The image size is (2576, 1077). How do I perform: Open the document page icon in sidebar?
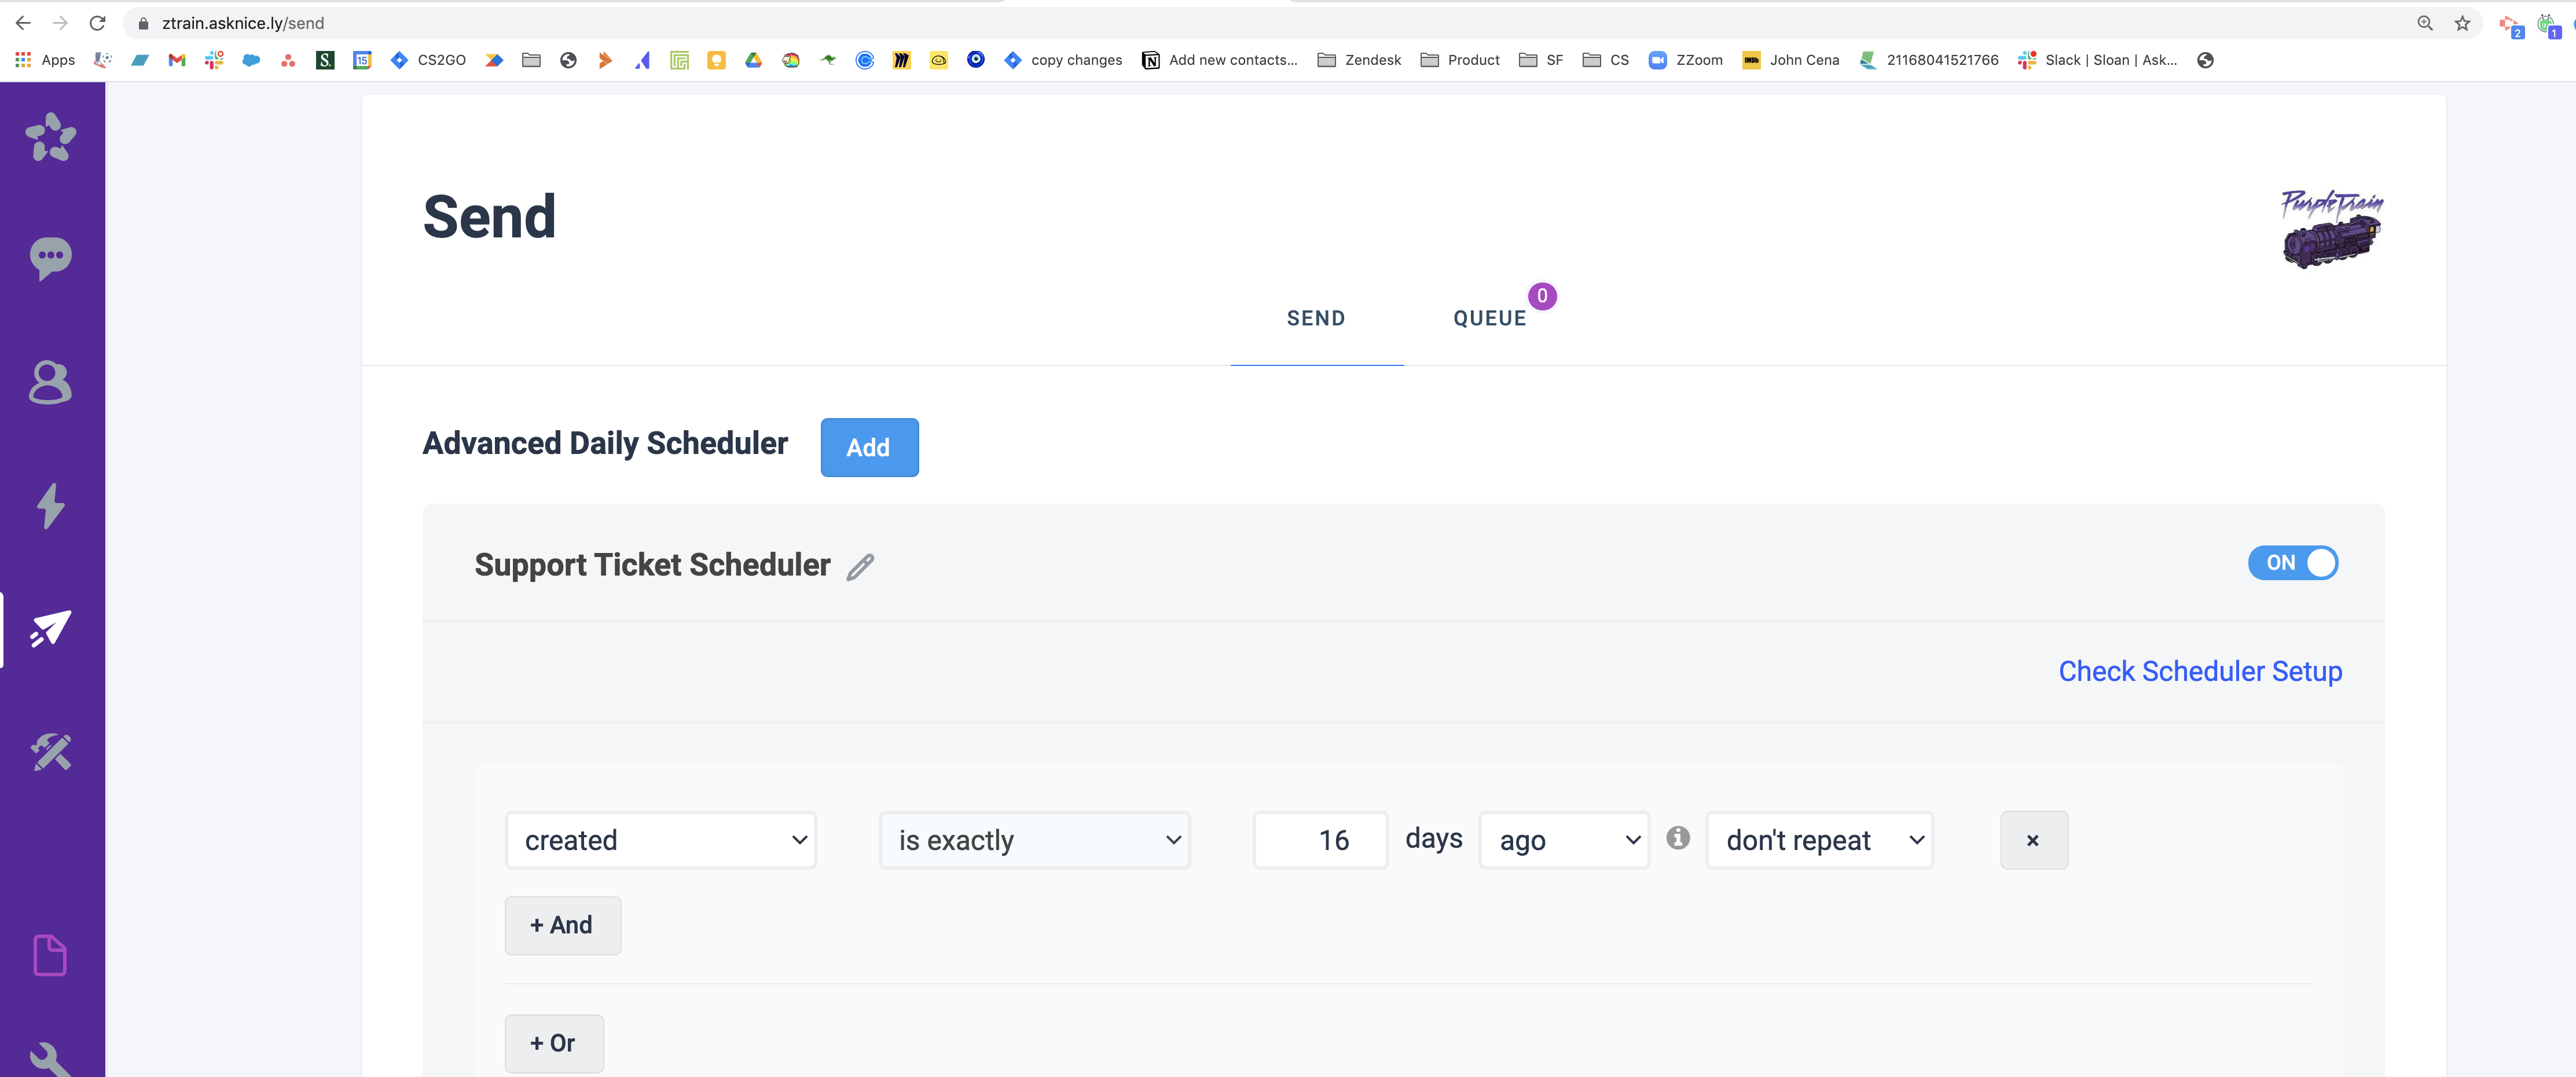click(x=50, y=955)
